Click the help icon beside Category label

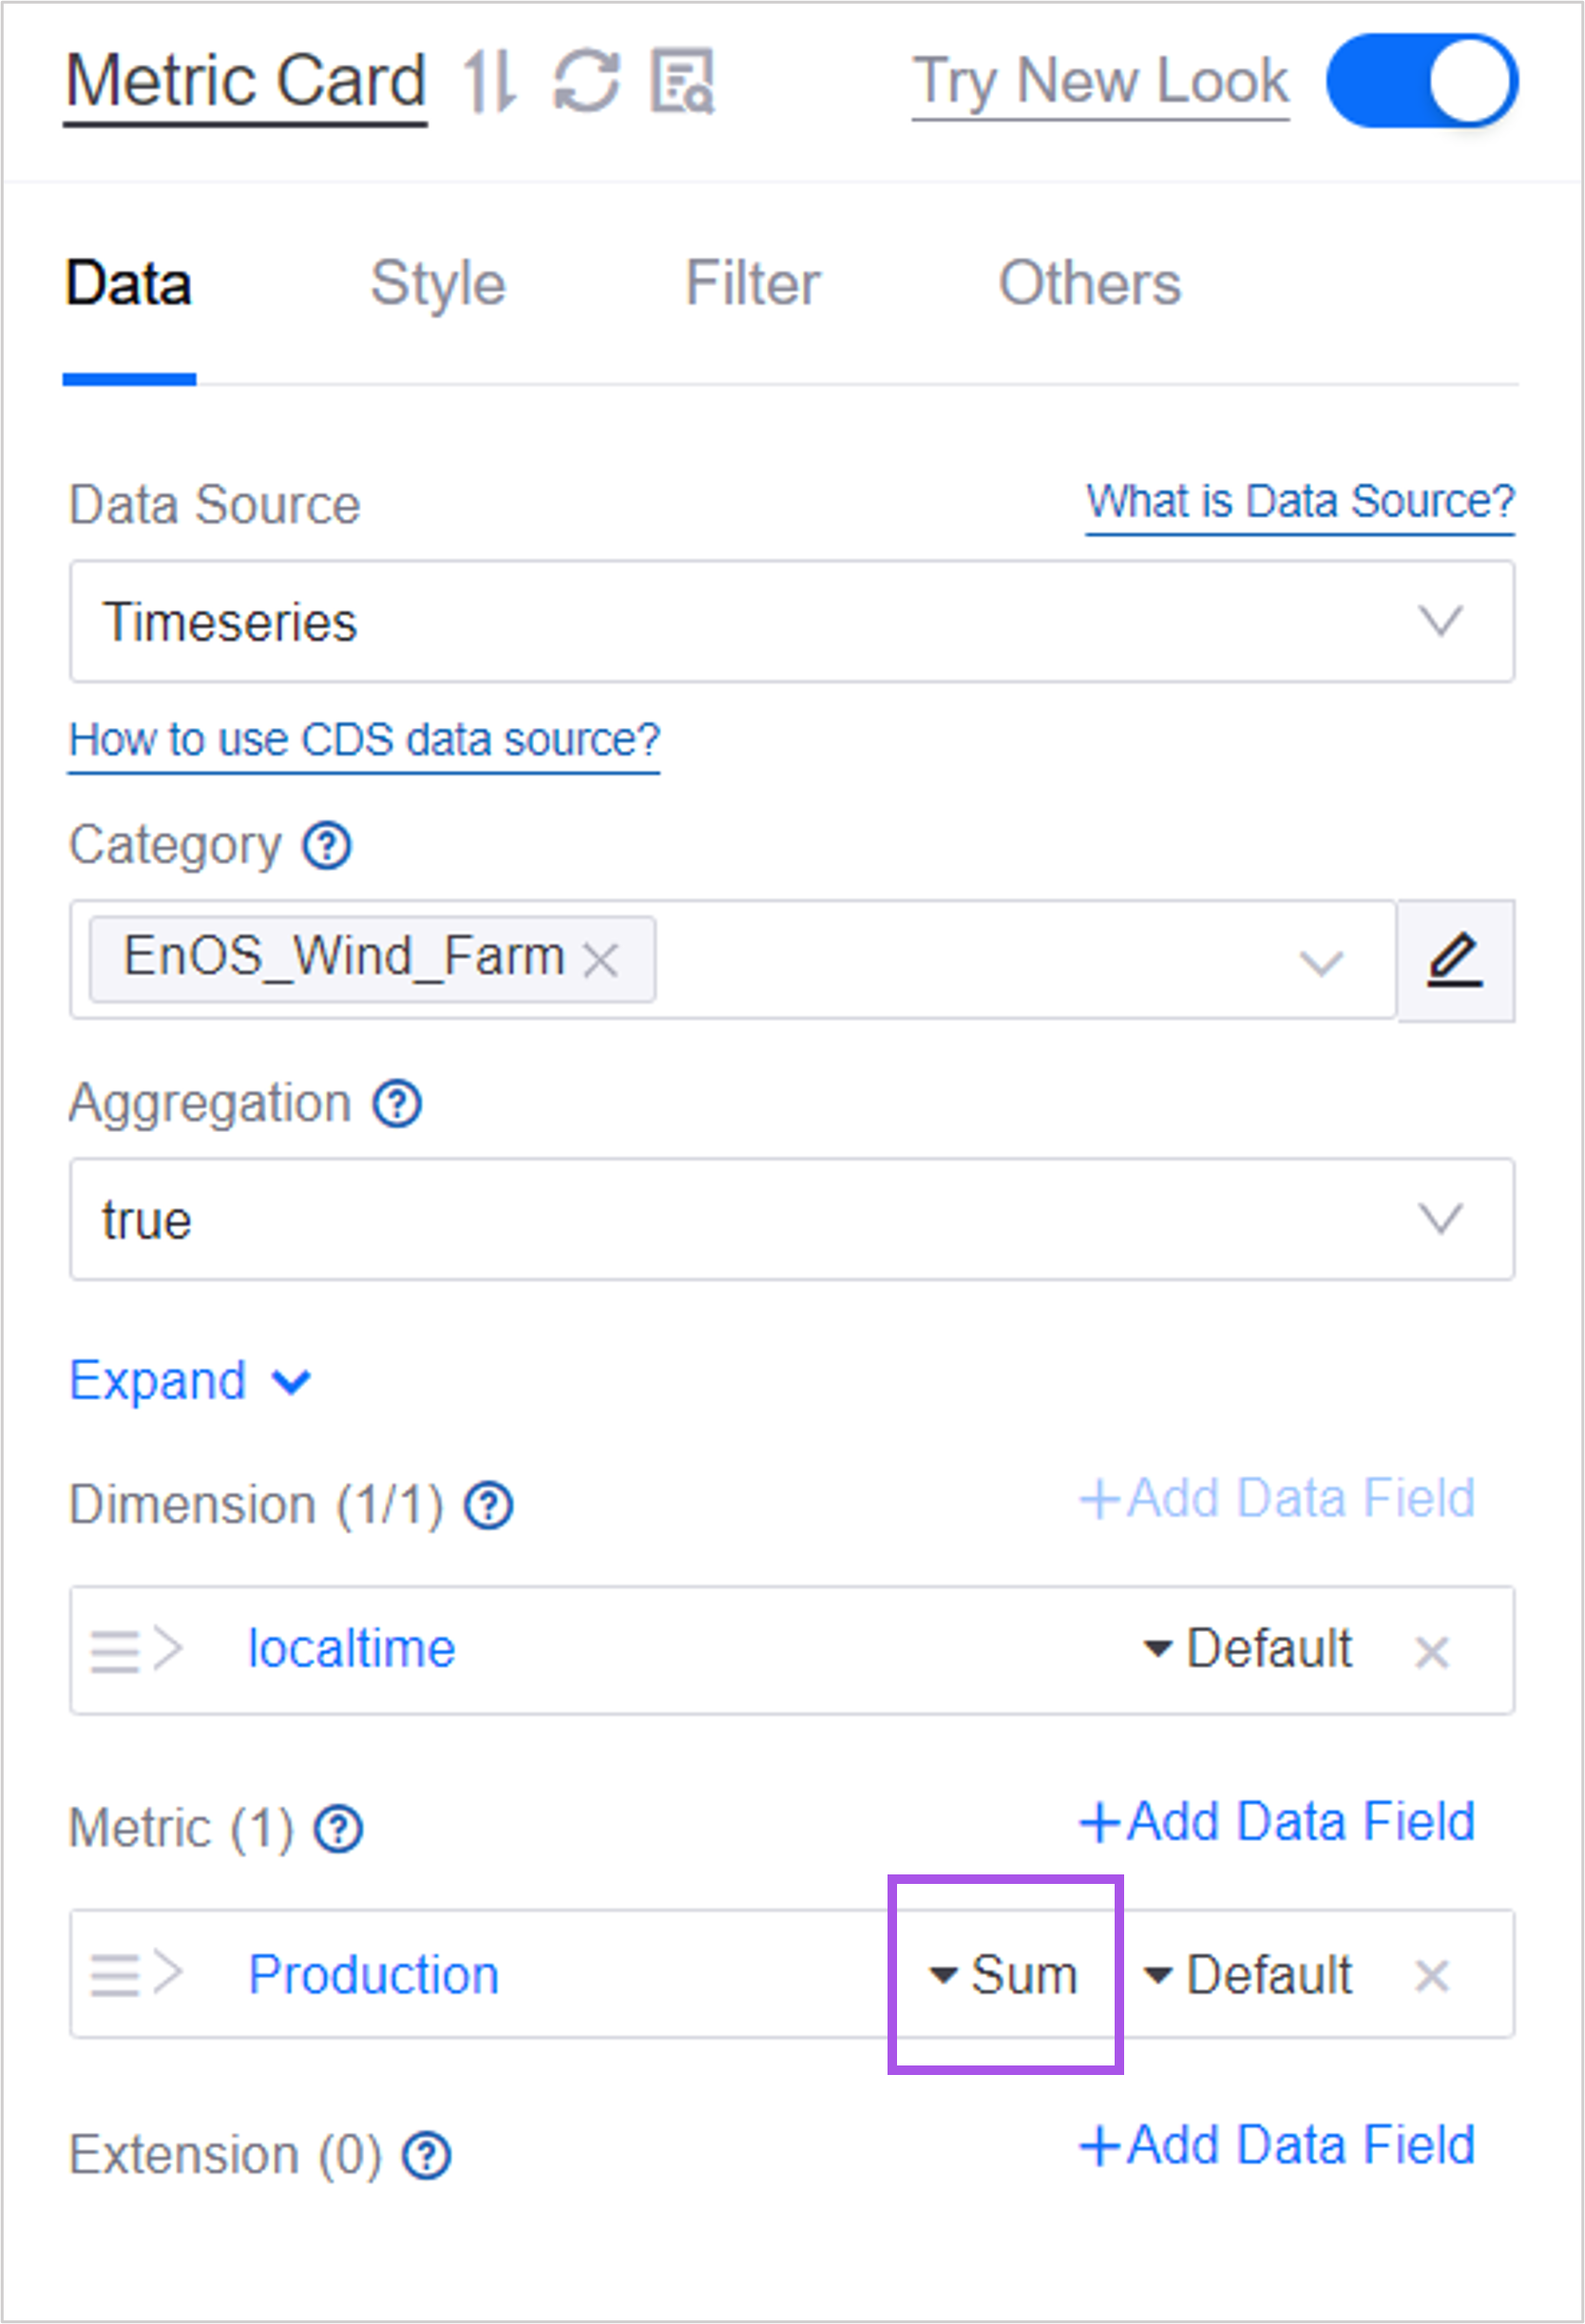tap(327, 846)
